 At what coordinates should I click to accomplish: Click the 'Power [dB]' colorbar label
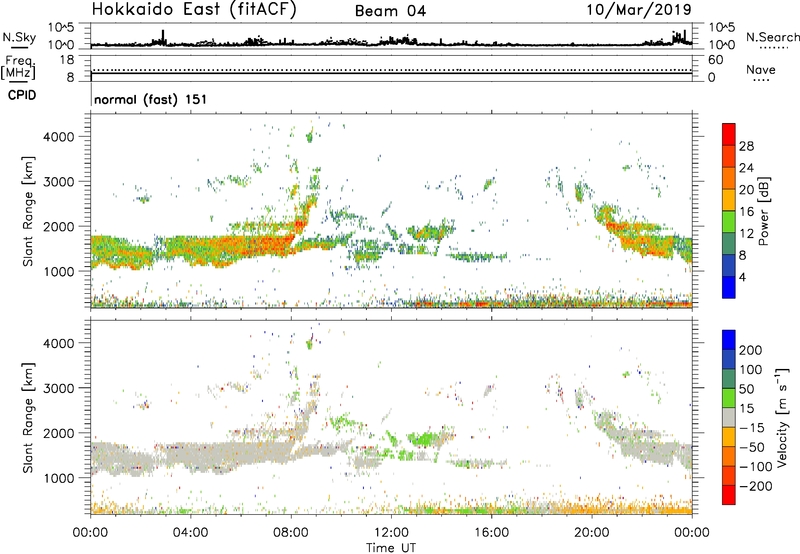(763, 211)
